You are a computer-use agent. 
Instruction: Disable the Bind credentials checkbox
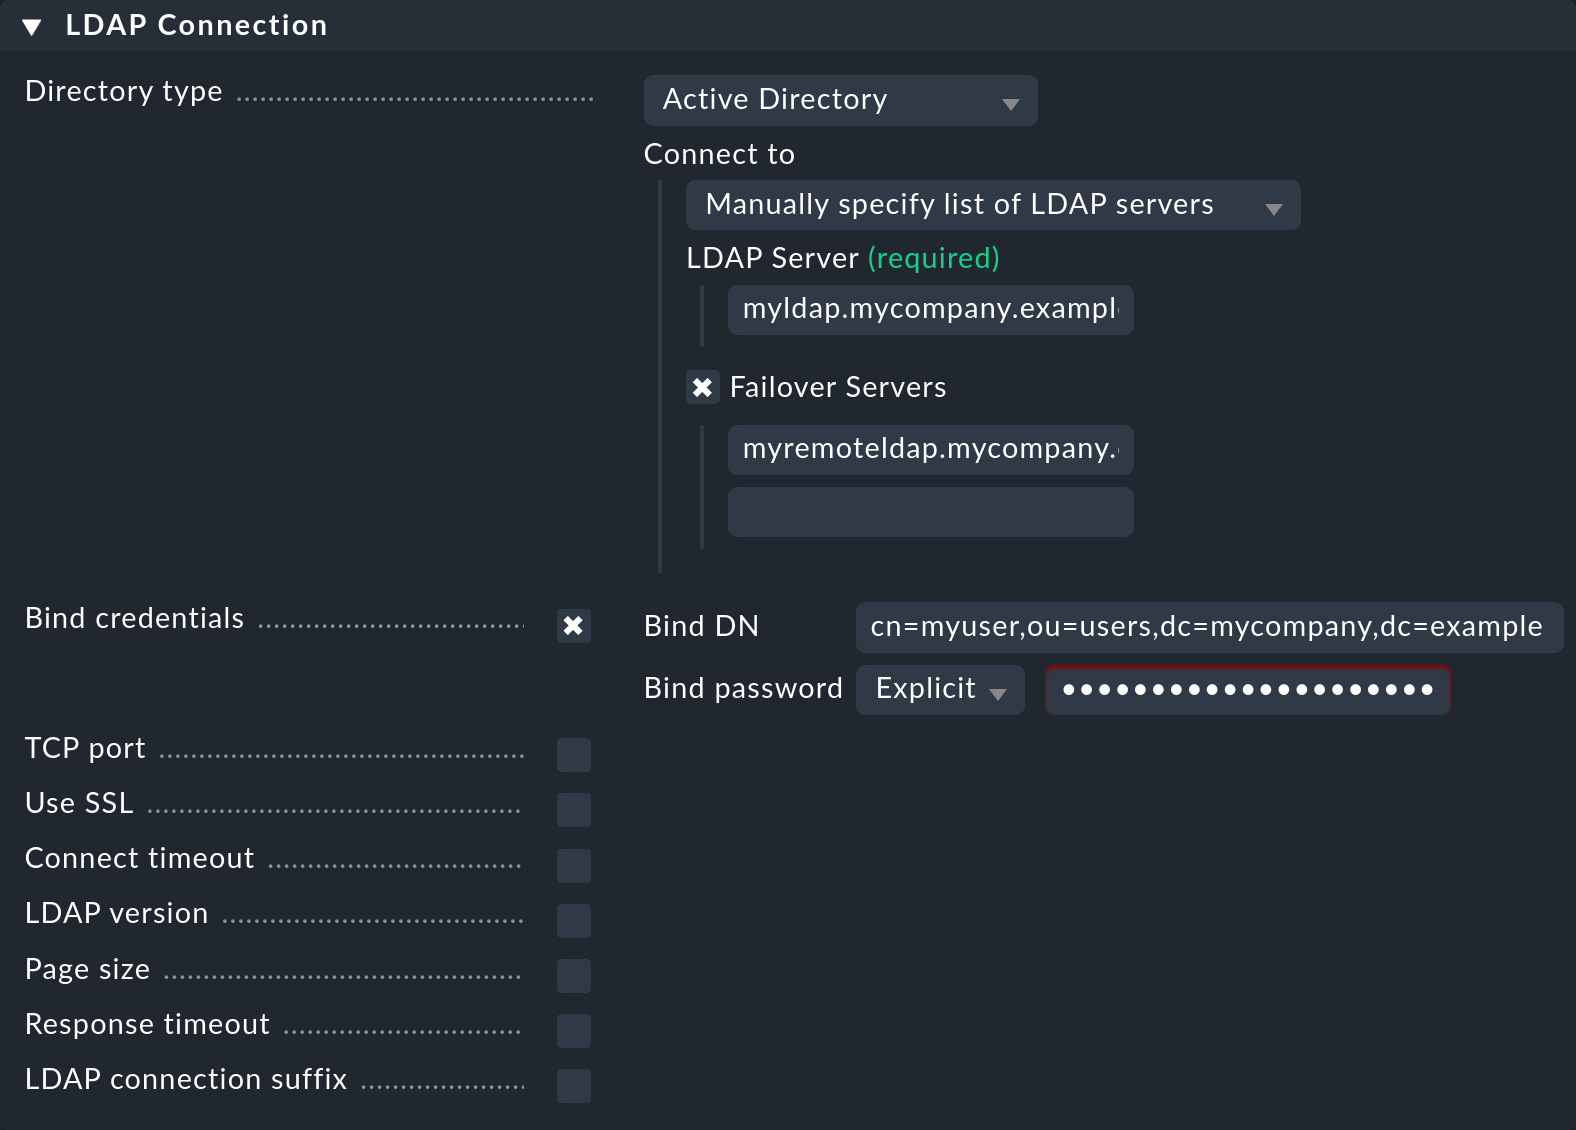coord(574,626)
